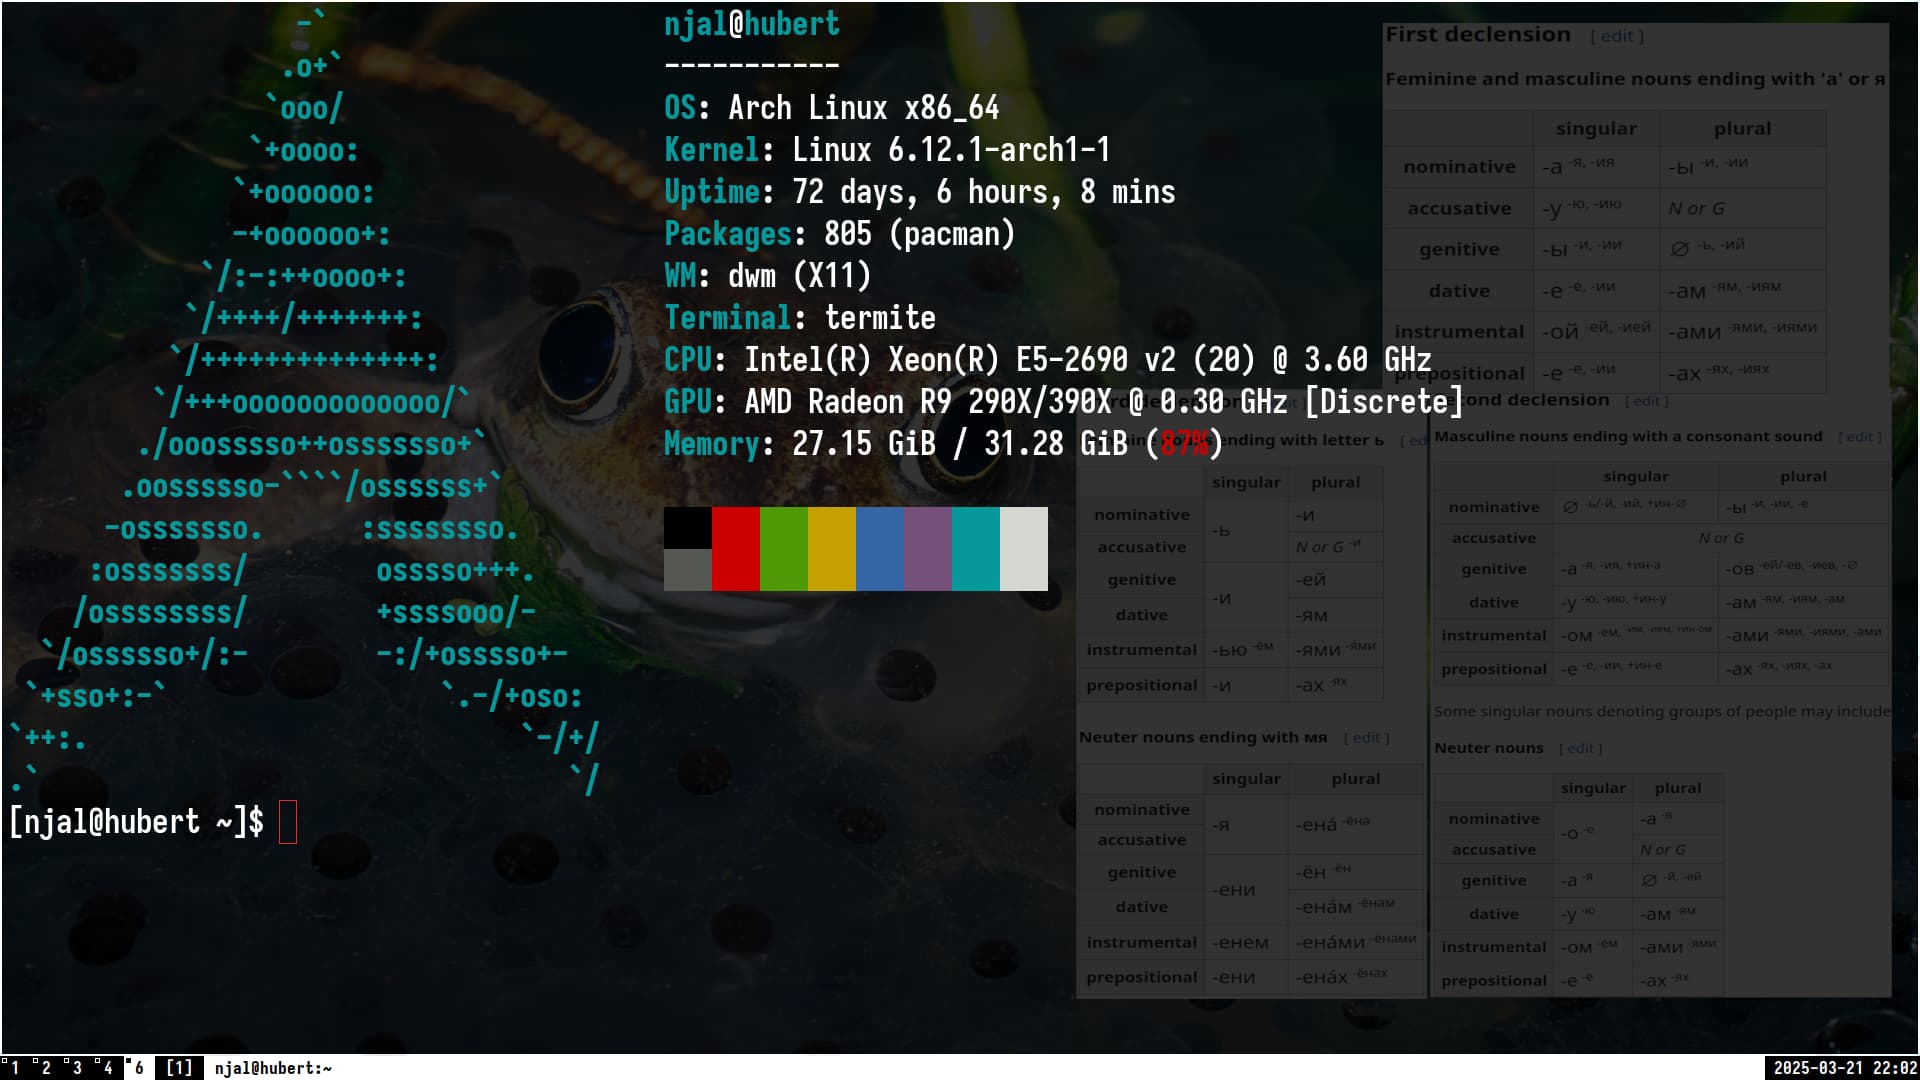The width and height of the screenshot is (1920, 1080).
Task: Click the black color block
Action: click(x=688, y=528)
